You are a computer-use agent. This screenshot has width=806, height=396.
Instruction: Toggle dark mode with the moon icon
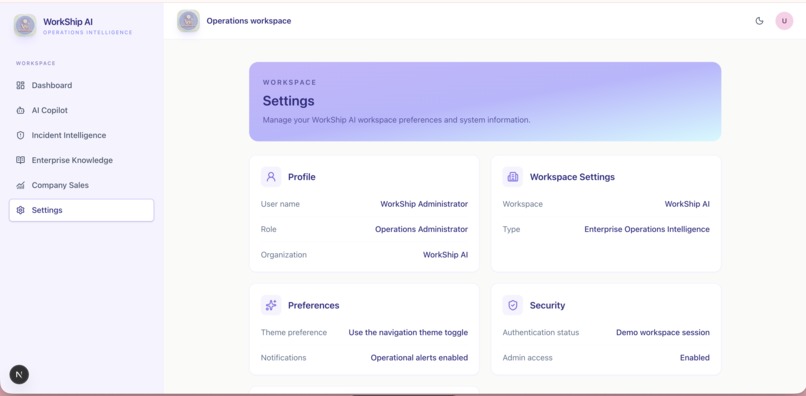[x=759, y=21]
